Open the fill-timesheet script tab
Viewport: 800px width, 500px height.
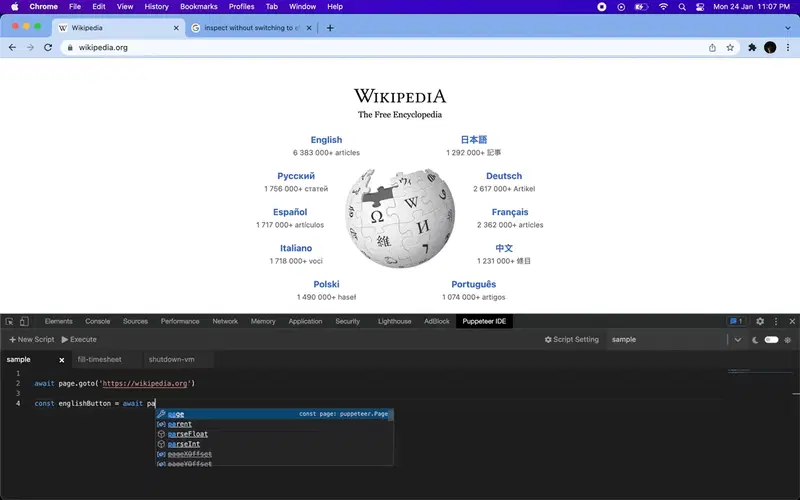coord(99,360)
